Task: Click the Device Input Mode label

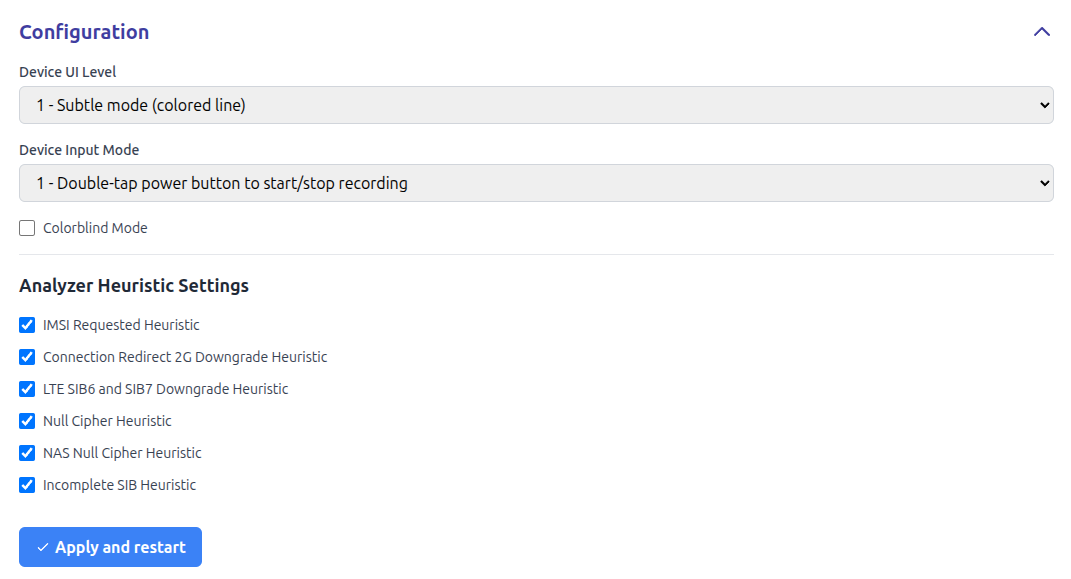Action: (79, 150)
